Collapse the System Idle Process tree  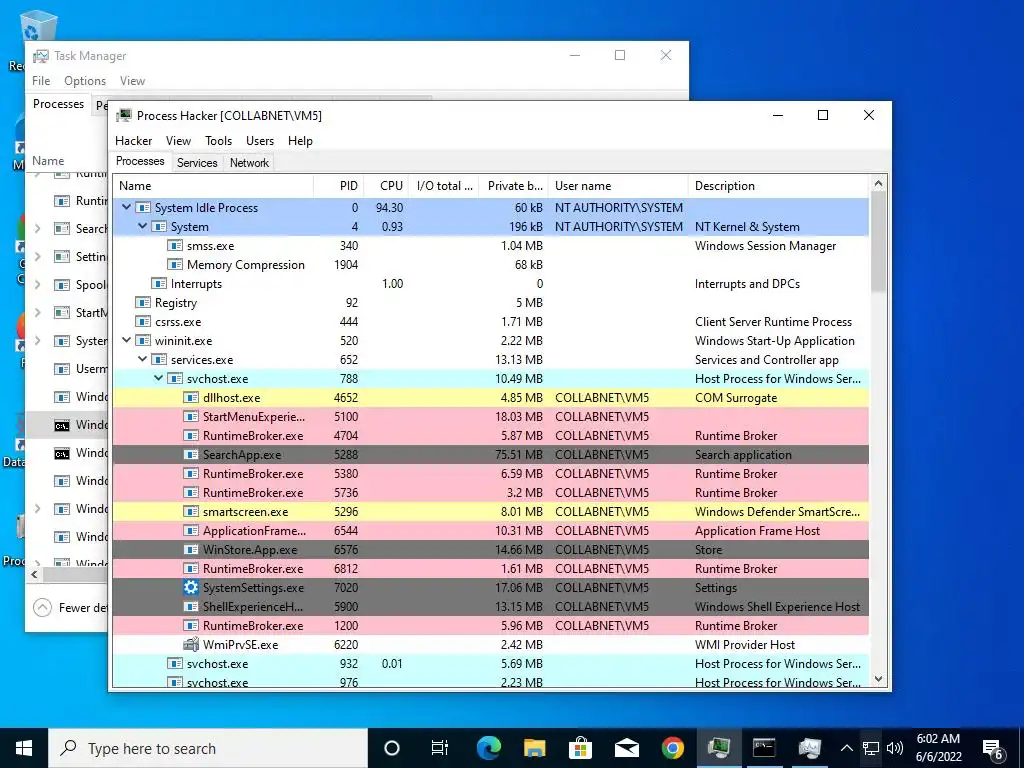tap(127, 208)
